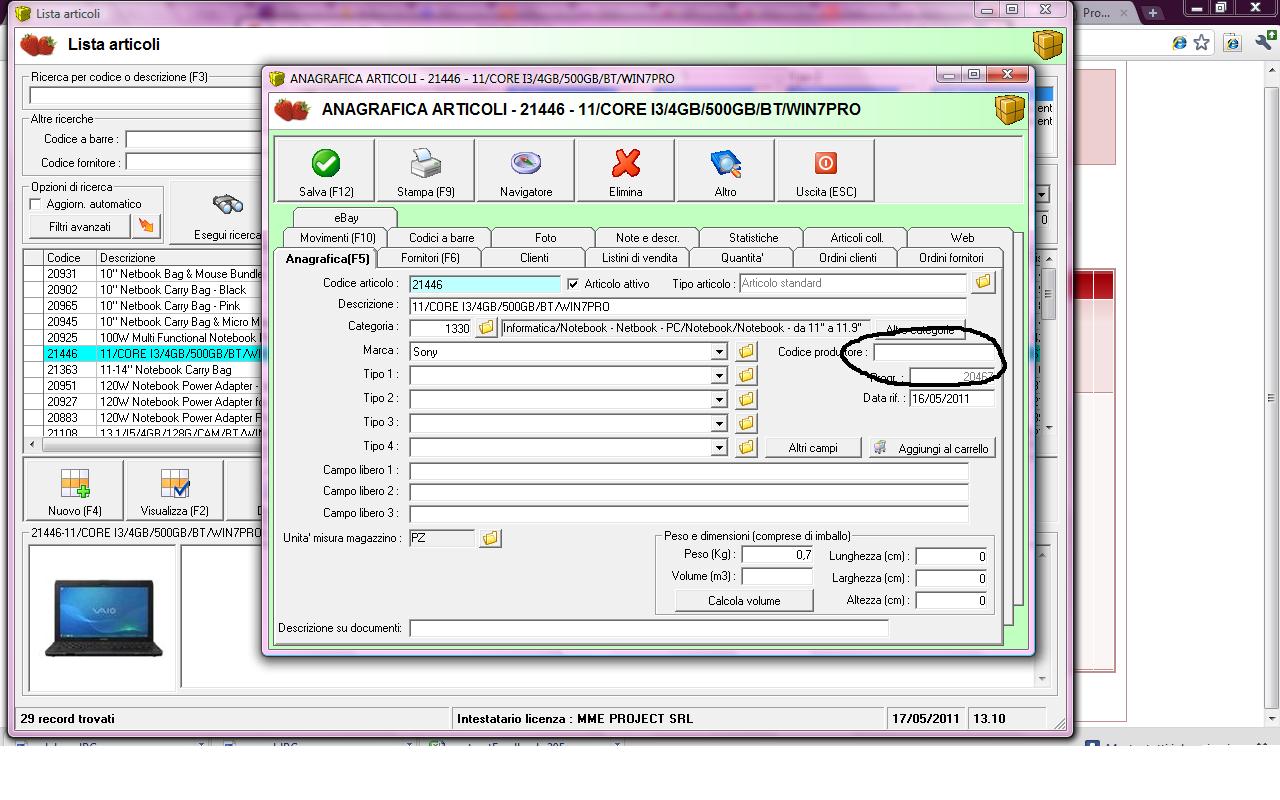Click the browser bookmark star icon
This screenshot has width=1280, height=800.
1202,43
